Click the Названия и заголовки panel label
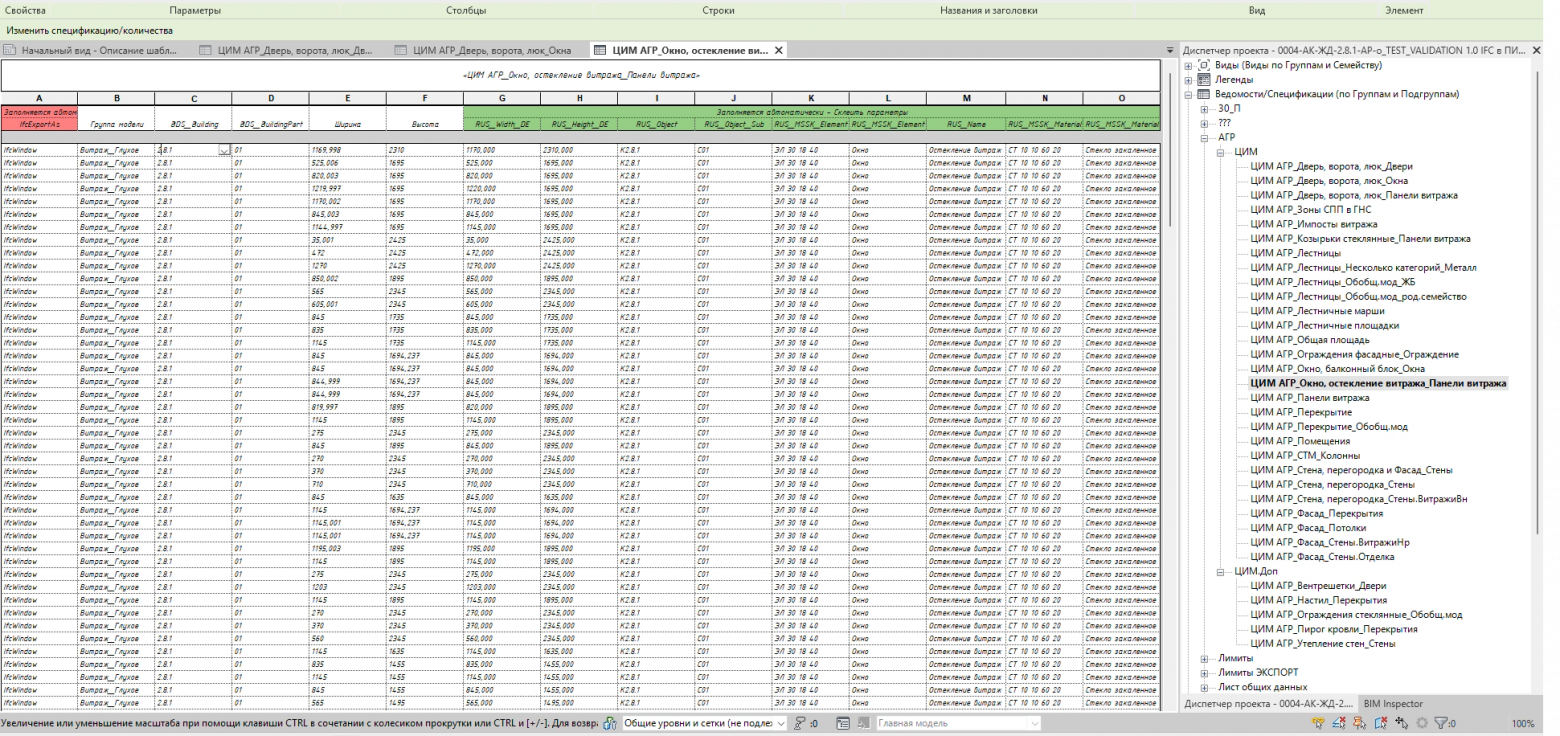This screenshot has width=1560, height=736. (988, 10)
